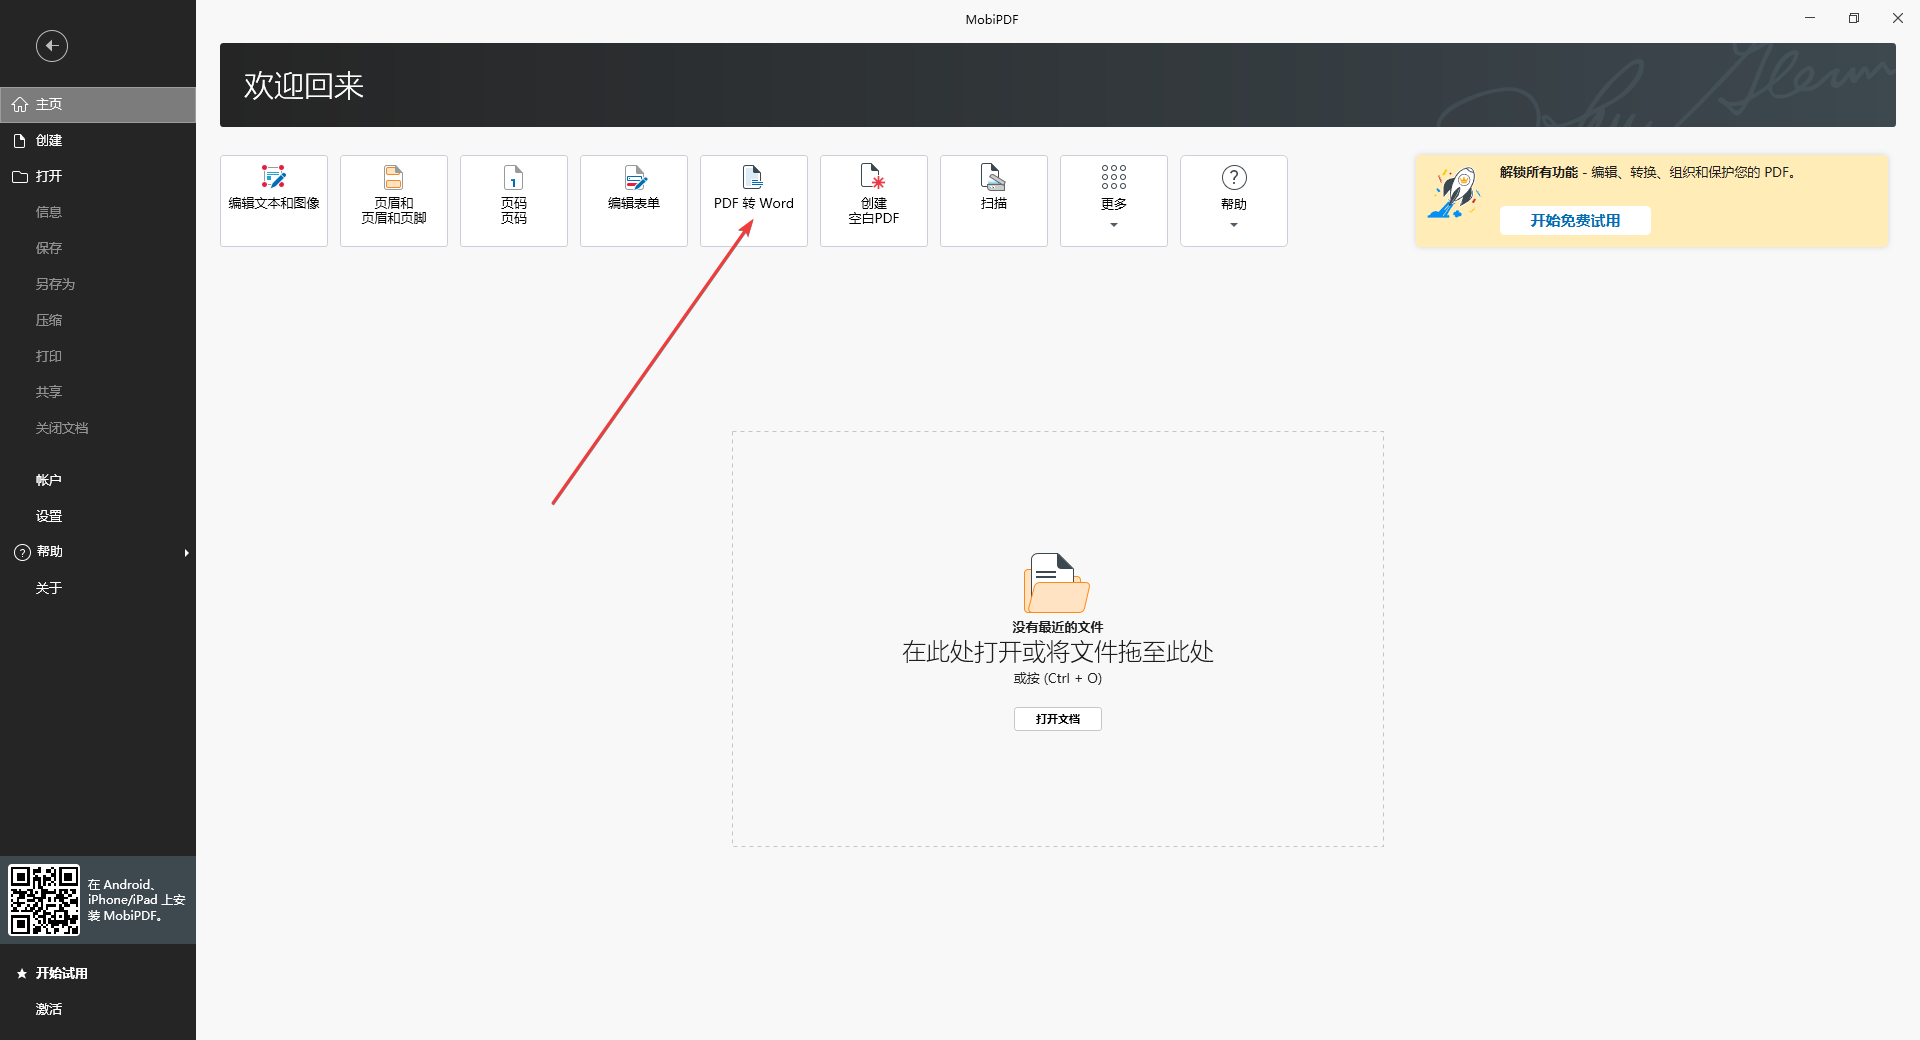Create a 空白PDF document
1920x1040 pixels.
click(873, 200)
